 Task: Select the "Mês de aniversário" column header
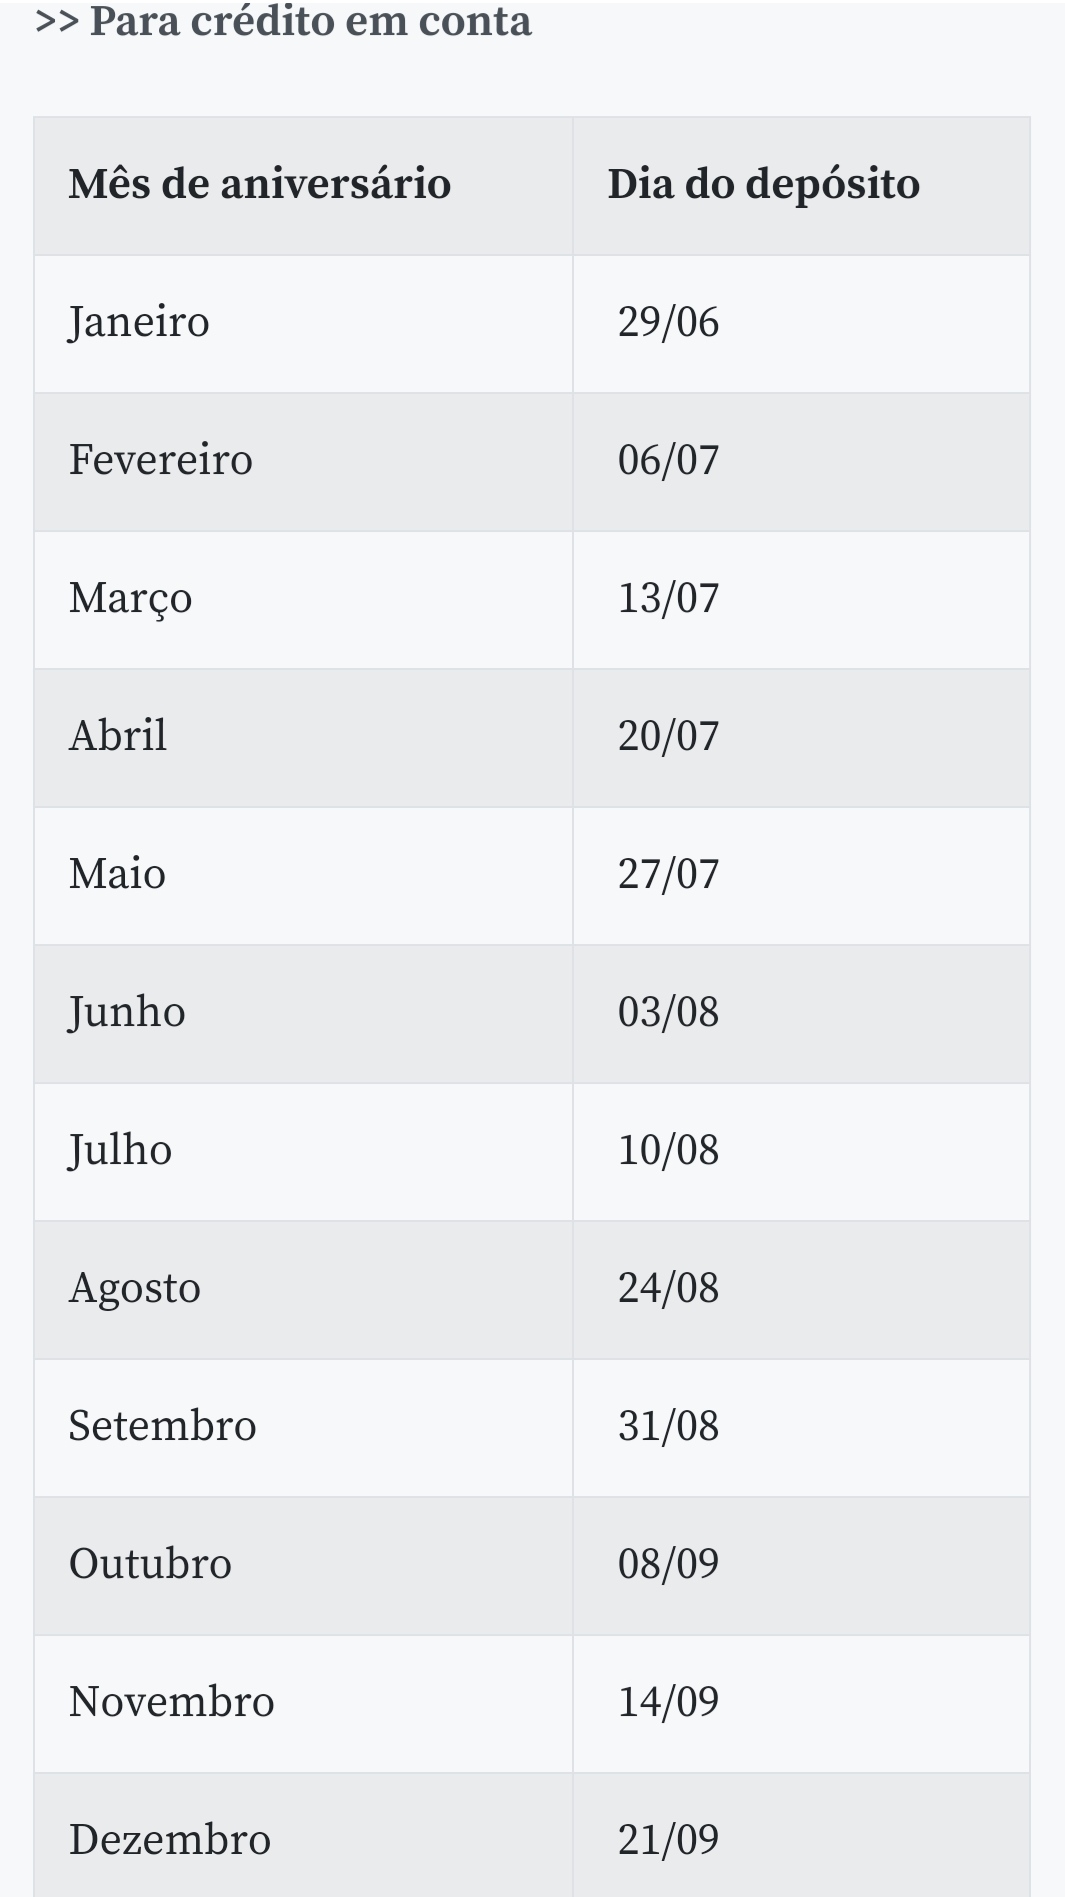click(x=260, y=185)
